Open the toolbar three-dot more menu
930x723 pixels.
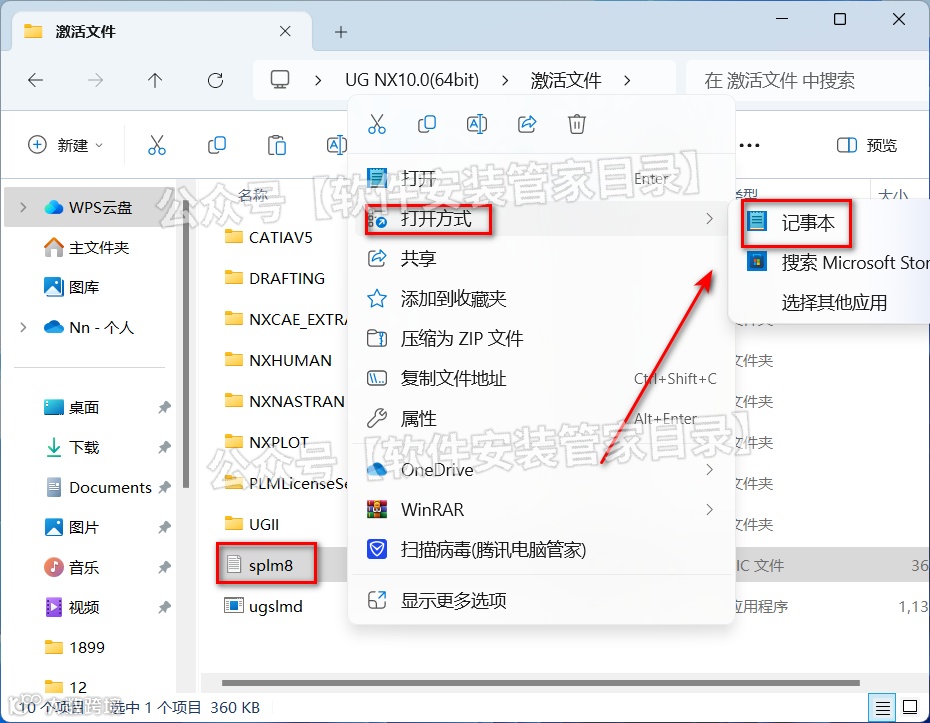point(749,145)
